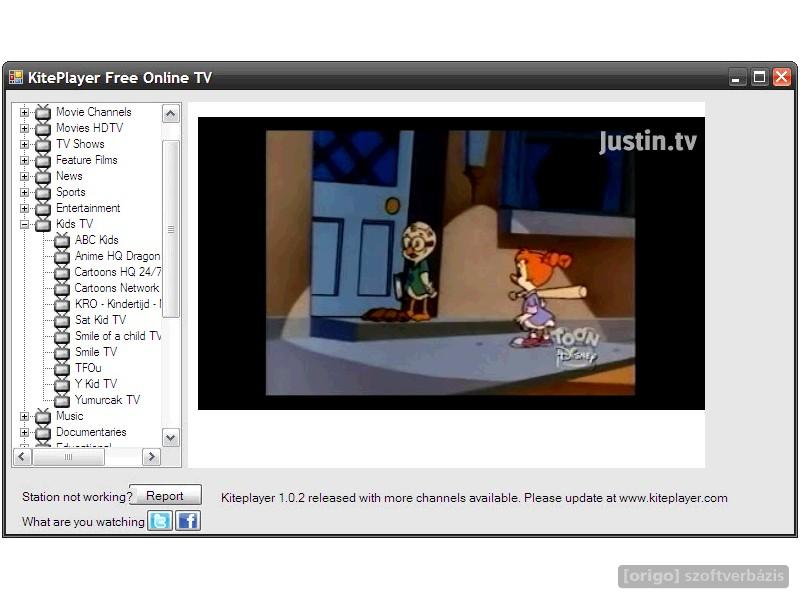Select the Sat Kid TV channel
The height and width of the screenshot is (600, 800).
pos(101,320)
